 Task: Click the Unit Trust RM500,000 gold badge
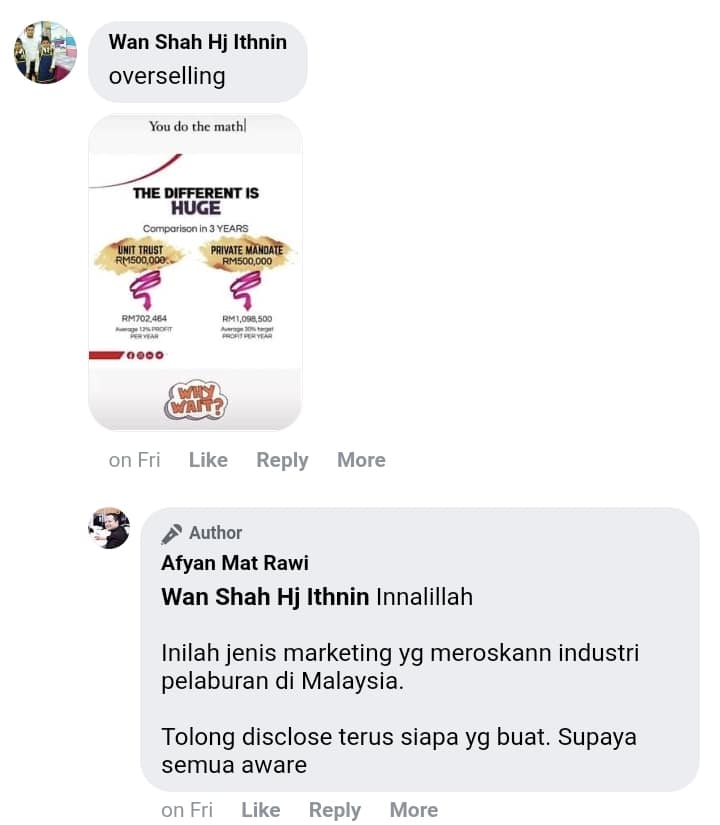click(140, 256)
